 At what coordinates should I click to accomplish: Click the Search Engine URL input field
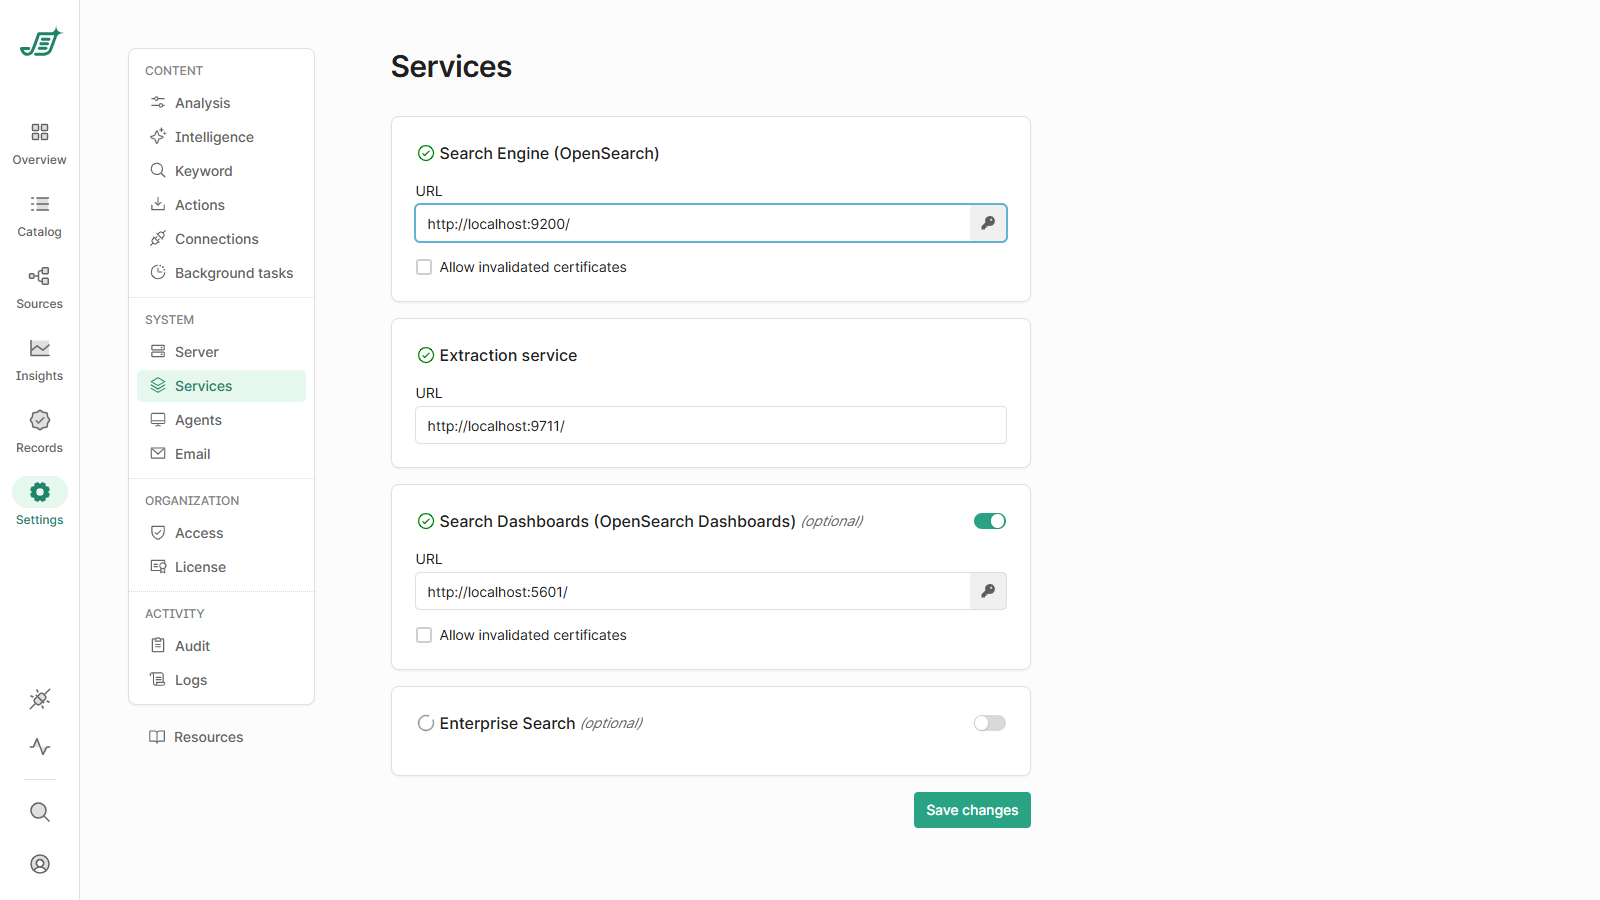pos(692,223)
